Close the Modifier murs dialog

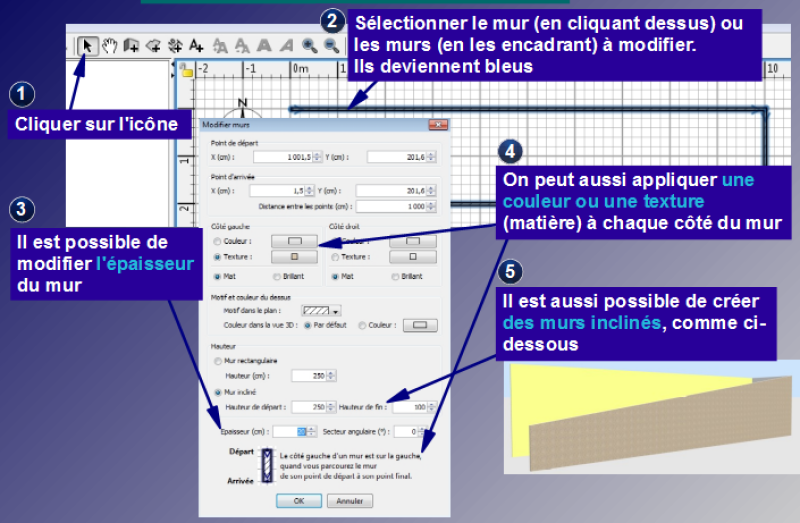pos(437,125)
